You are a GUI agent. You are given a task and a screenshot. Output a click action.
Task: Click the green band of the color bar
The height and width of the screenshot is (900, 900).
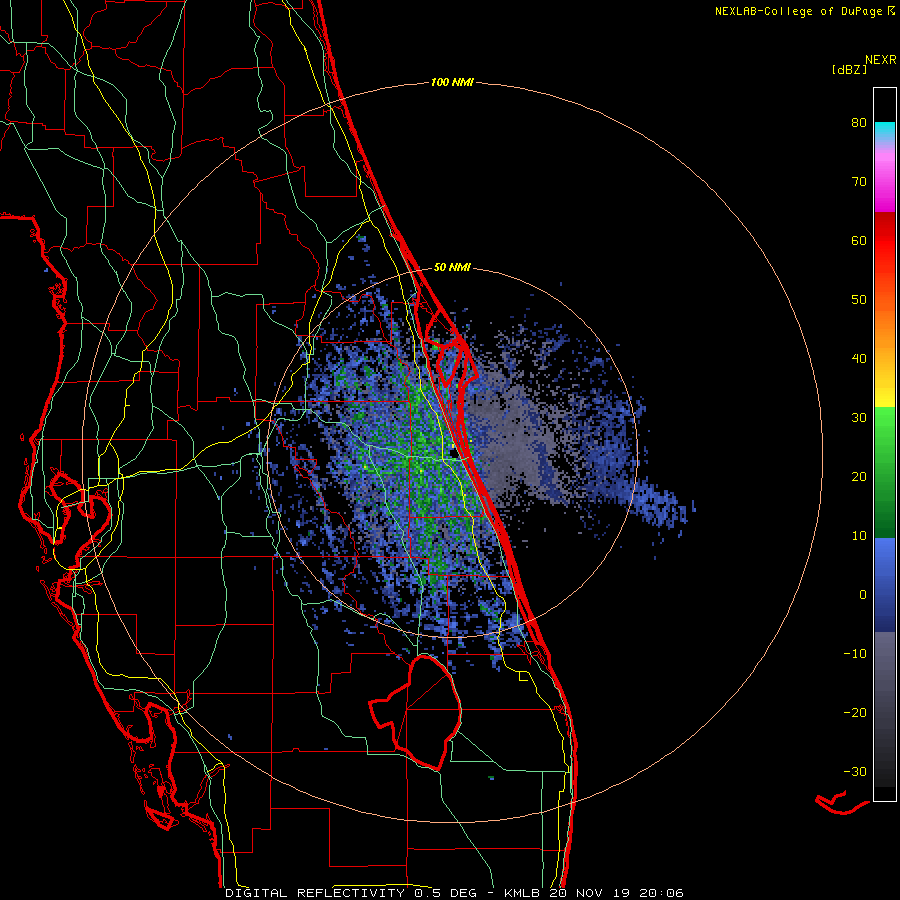tap(885, 472)
